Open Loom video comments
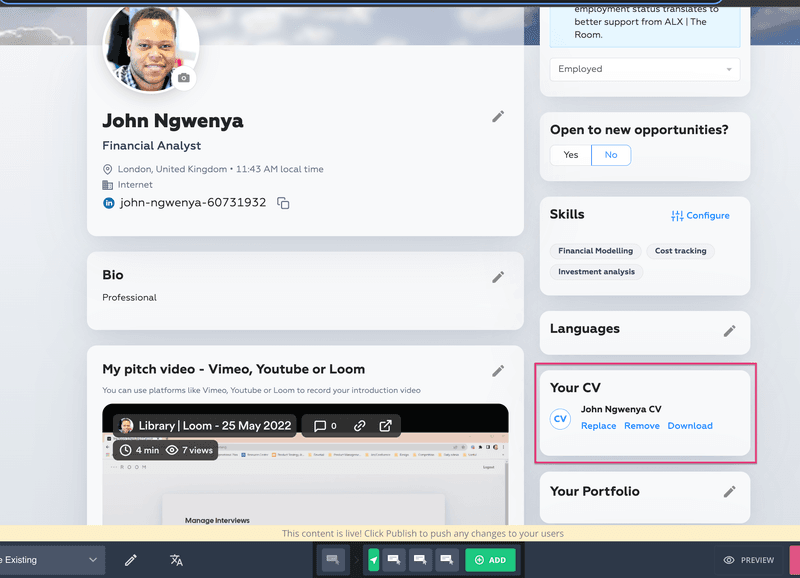Screen dimensions: 800x578 pyautogui.click(x=325, y=426)
